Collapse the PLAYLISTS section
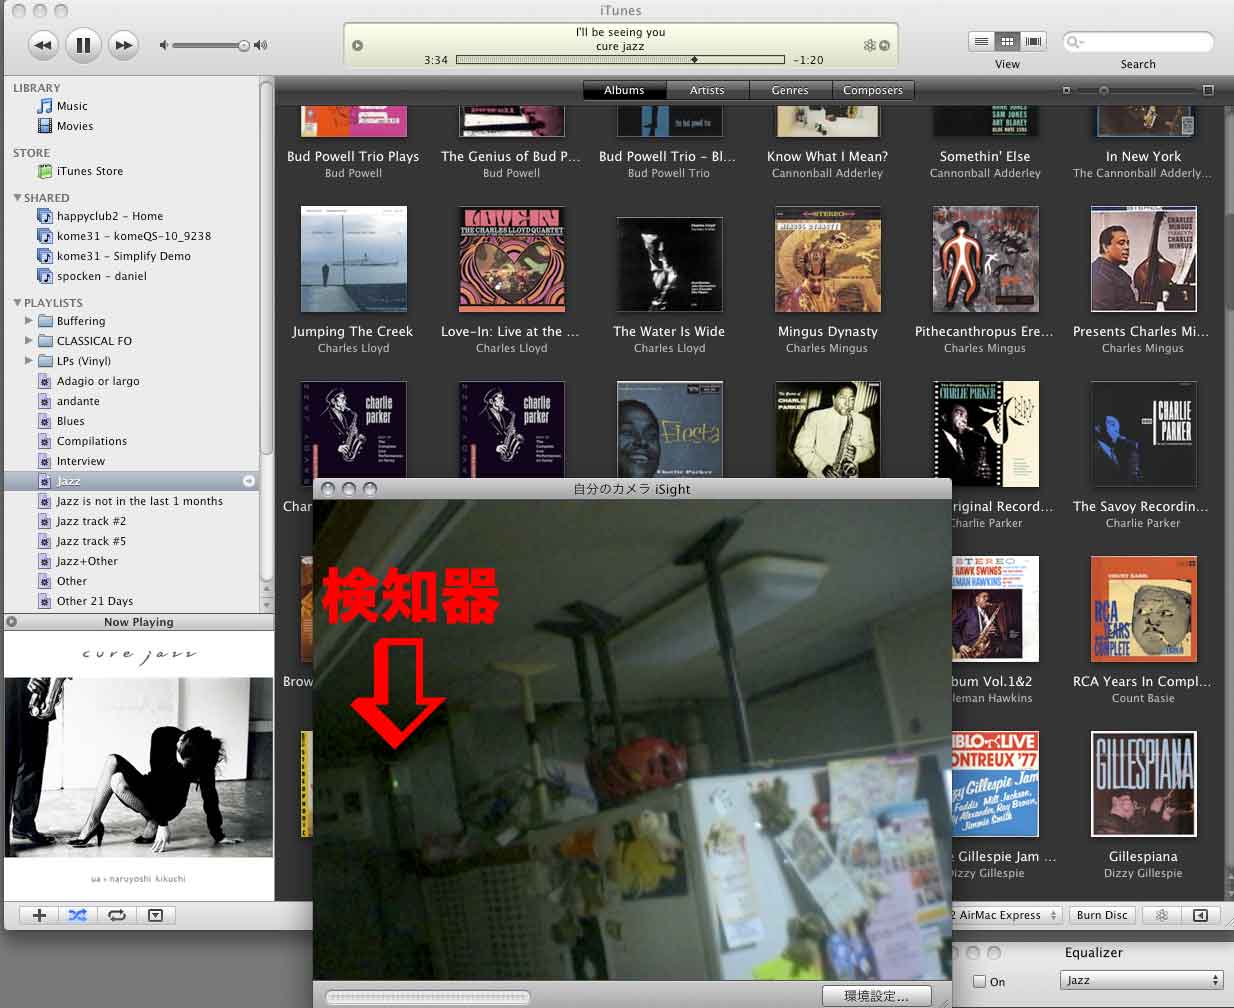The image size is (1234, 1008). pos(17,302)
